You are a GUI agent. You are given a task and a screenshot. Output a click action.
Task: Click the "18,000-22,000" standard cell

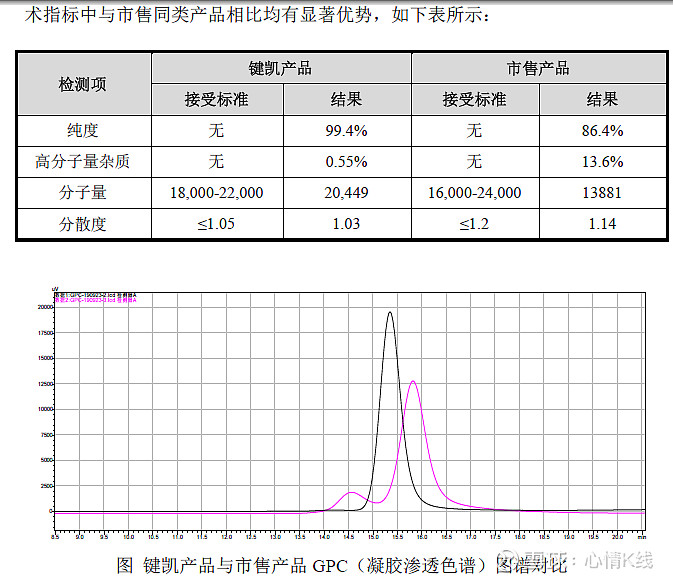pyautogui.click(x=217, y=193)
